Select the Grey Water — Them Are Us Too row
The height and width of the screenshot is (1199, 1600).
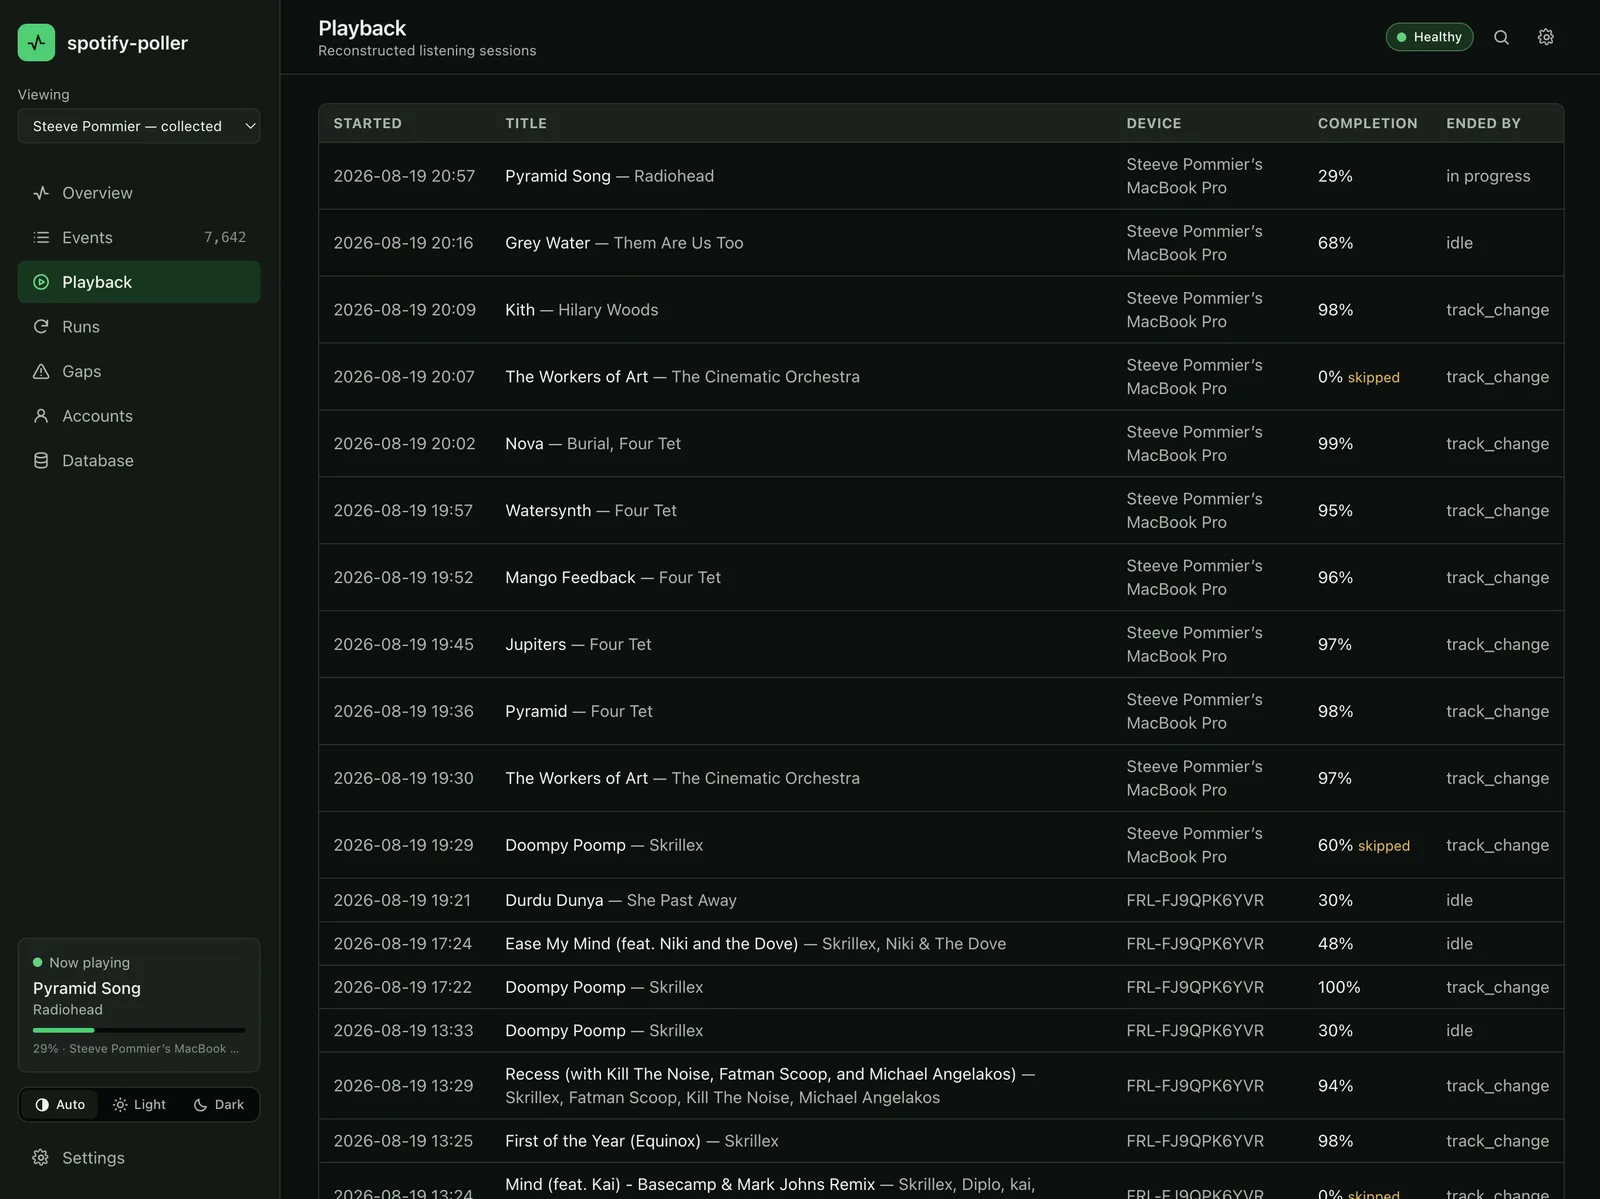941,243
